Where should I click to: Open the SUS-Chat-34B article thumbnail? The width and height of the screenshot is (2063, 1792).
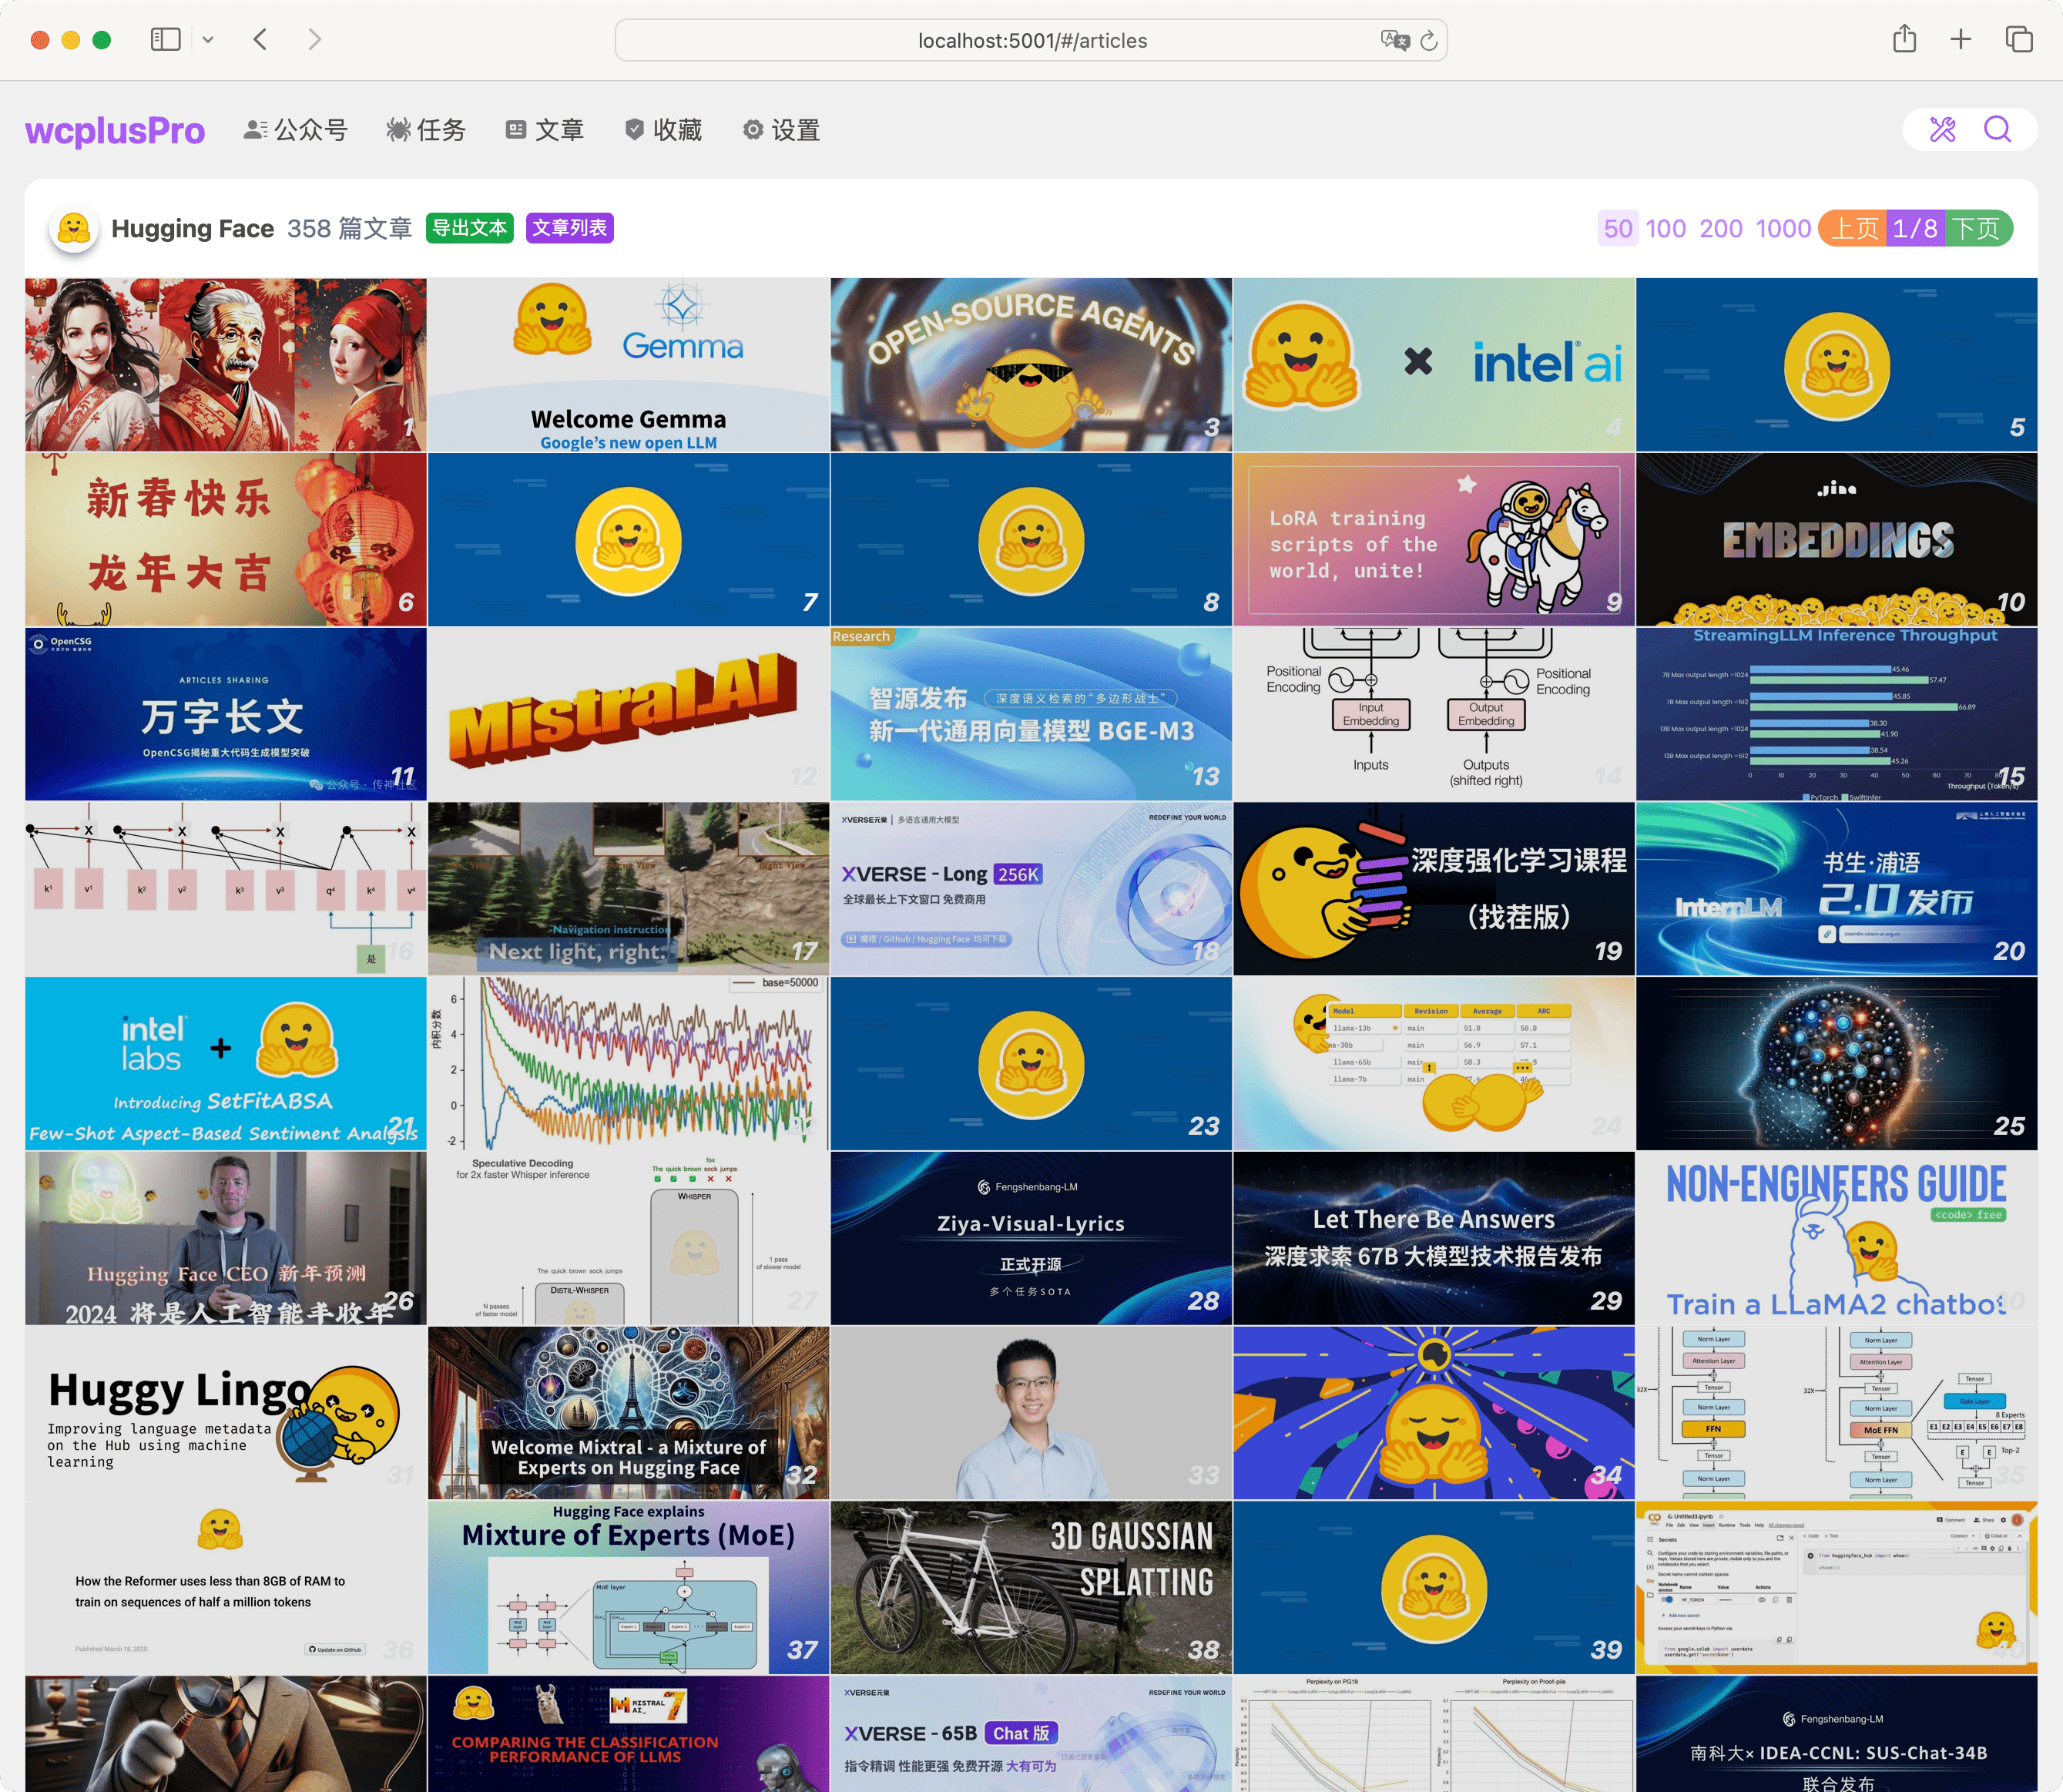[x=1837, y=1734]
